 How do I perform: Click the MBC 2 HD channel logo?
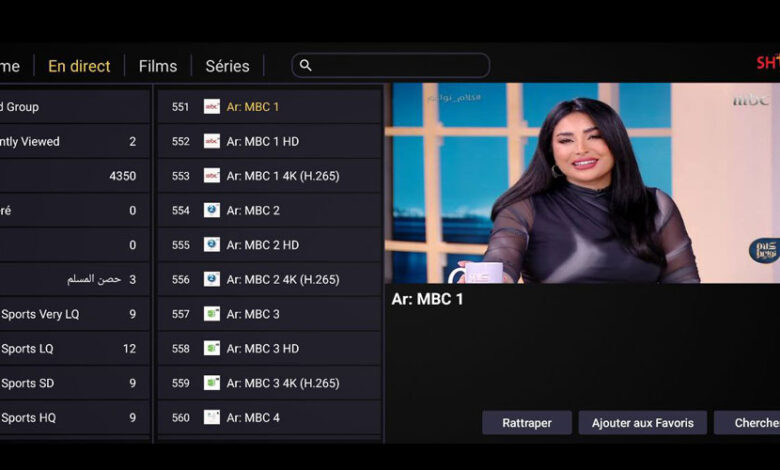[x=212, y=245]
